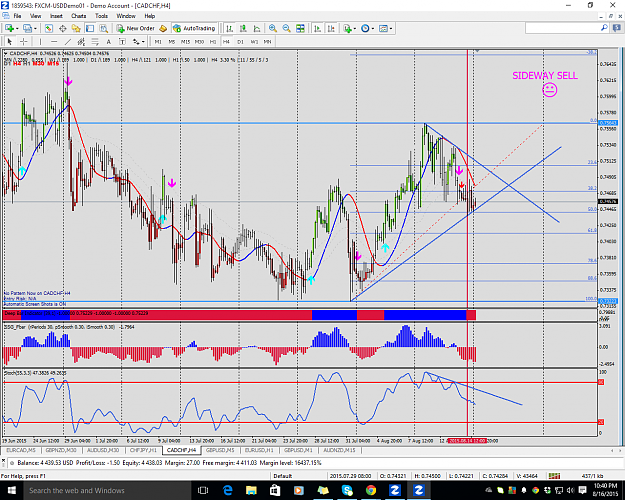Image resolution: width=625 pixels, height=500 pixels.
Task: Select Equidistant Channel tool
Action: (81, 41)
